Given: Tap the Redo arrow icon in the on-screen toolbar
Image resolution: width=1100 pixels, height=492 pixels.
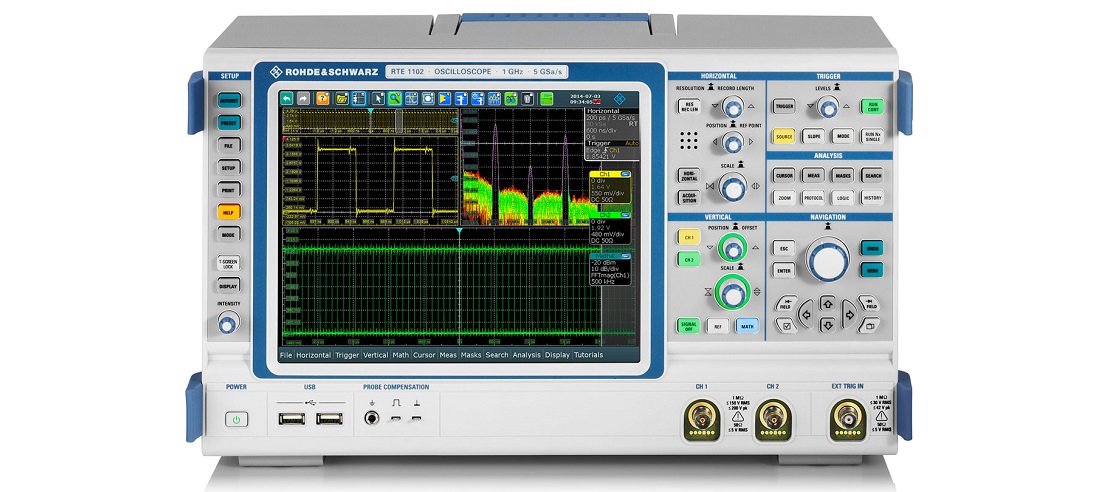Looking at the screenshot, I should (303, 98).
